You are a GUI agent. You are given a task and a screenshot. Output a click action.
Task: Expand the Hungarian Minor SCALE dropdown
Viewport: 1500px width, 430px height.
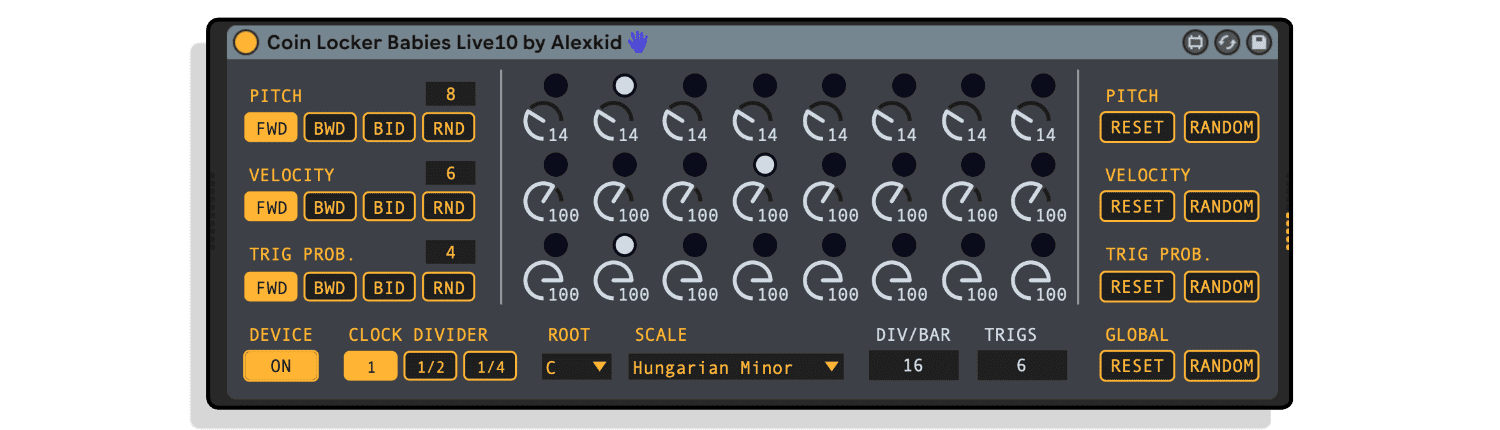point(735,367)
